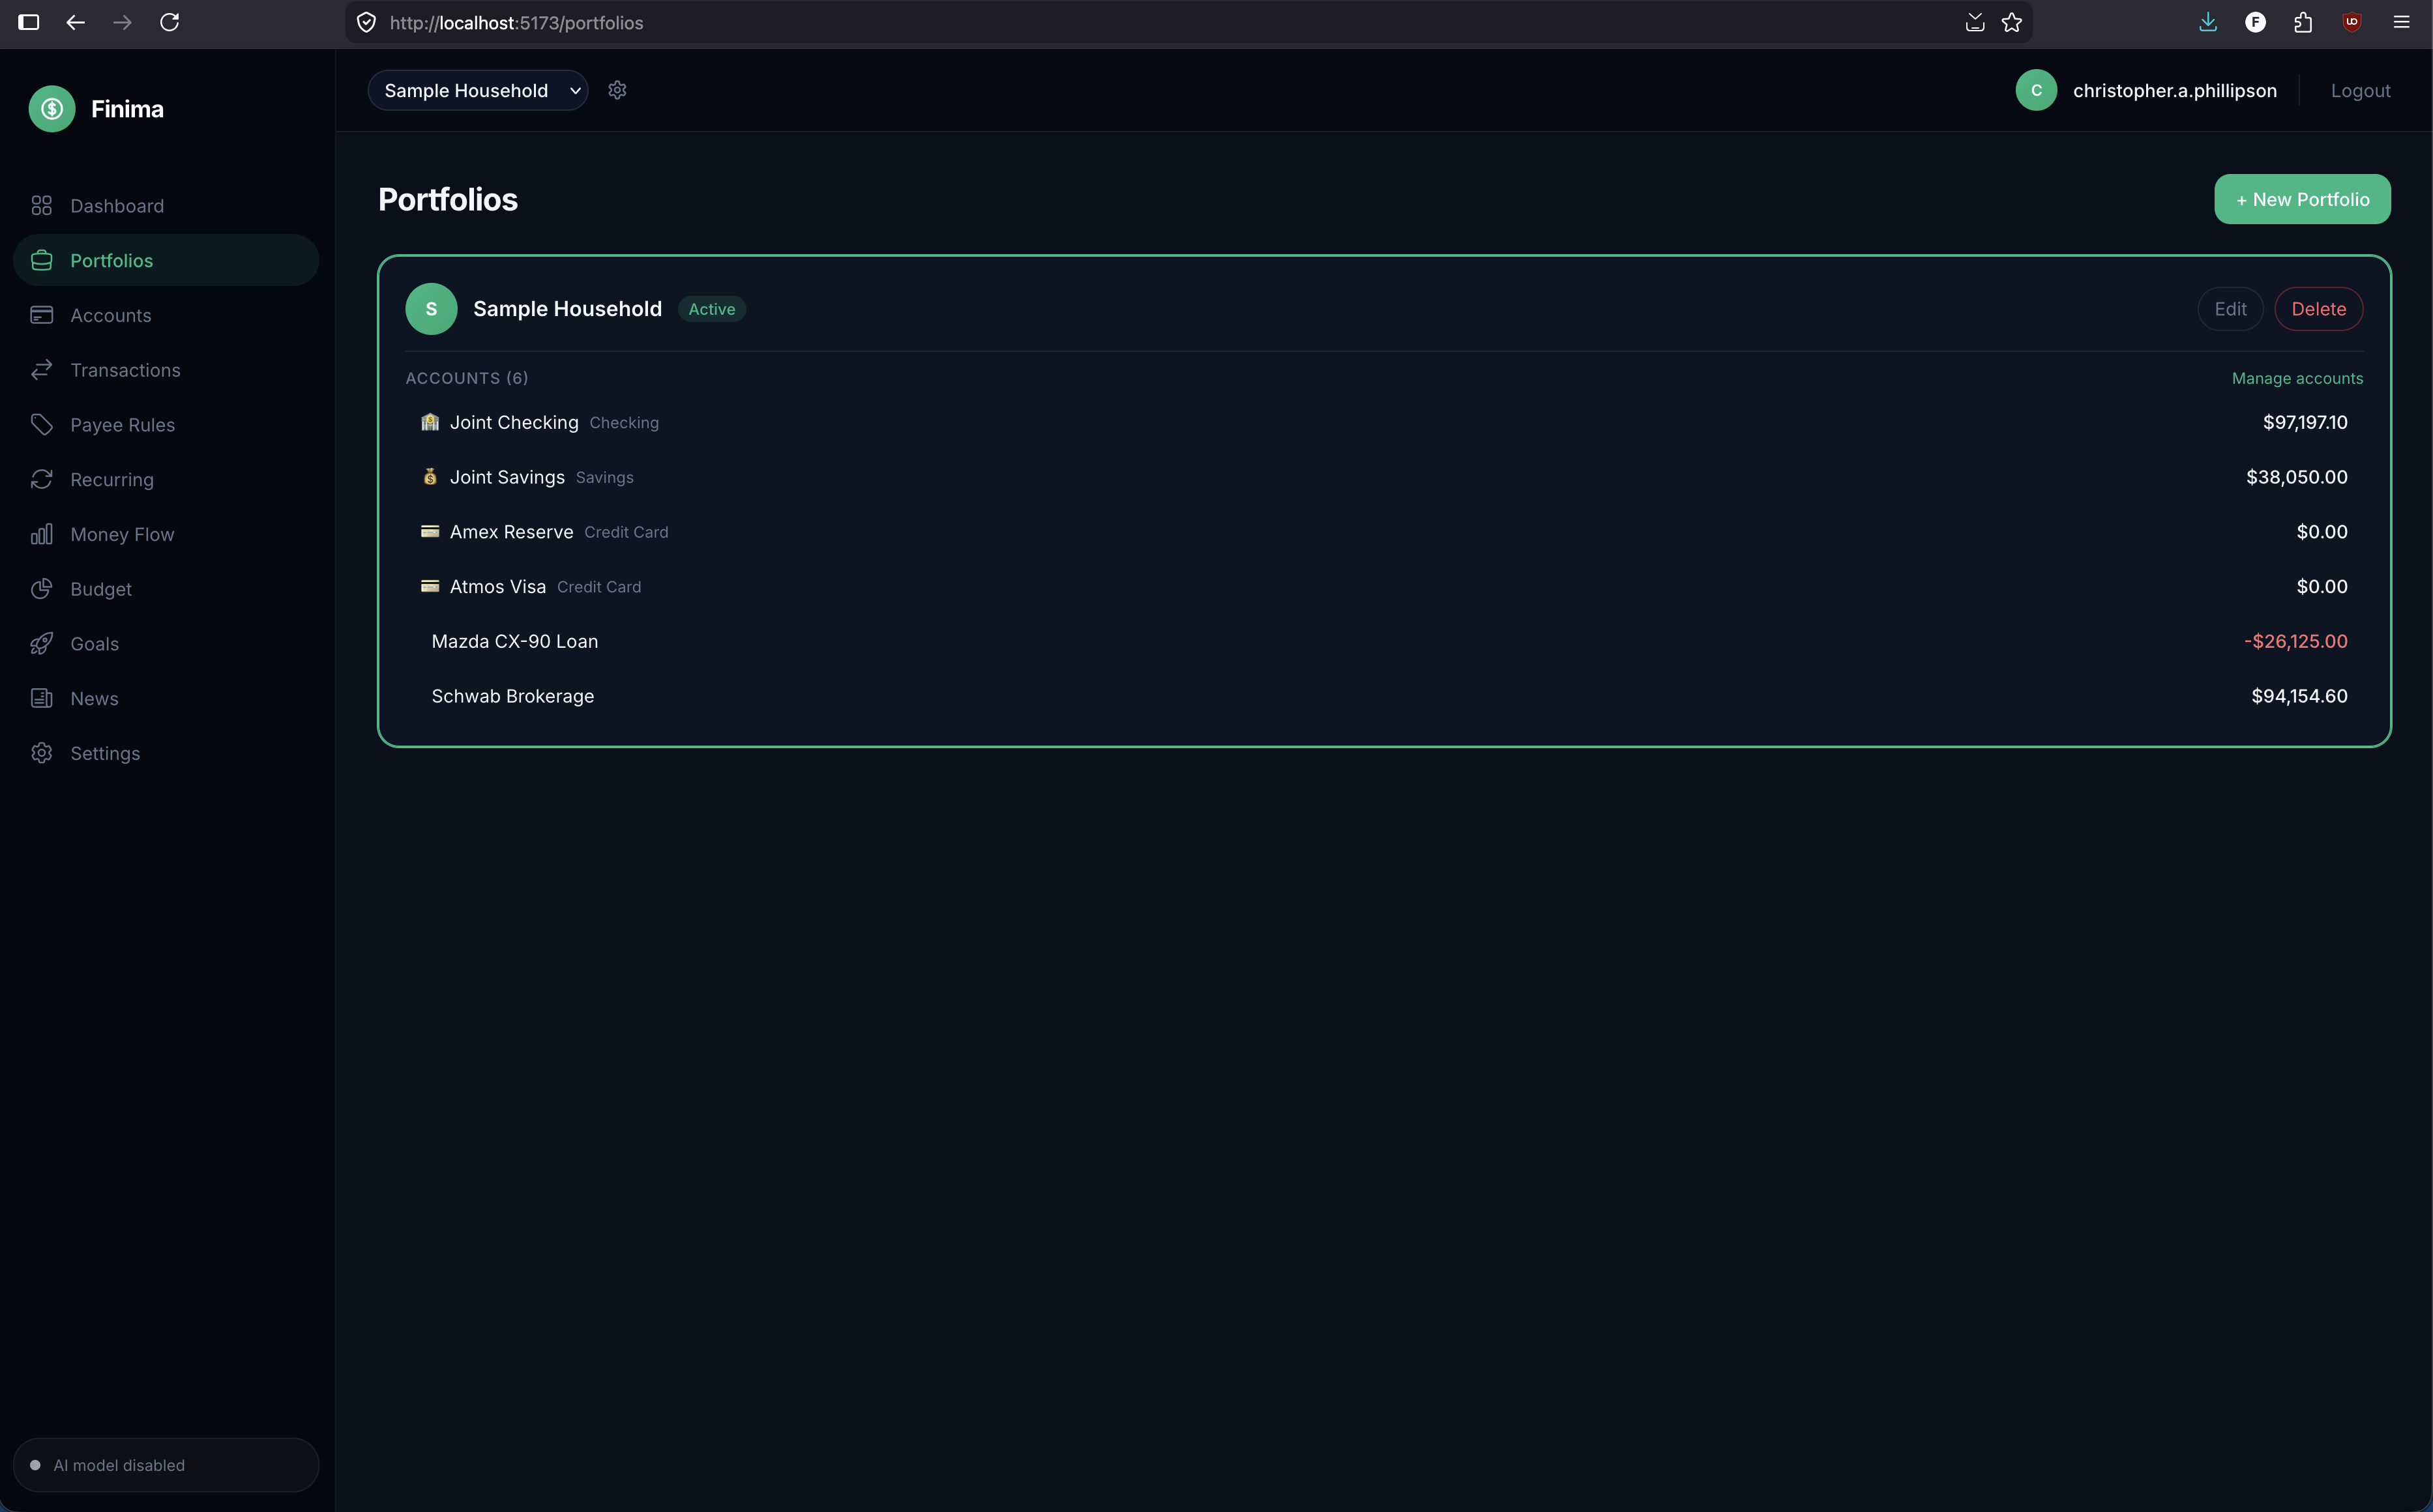Image resolution: width=2433 pixels, height=1512 pixels.
Task: Click the Schwab balance $94,154.60
Action: click(2299, 696)
